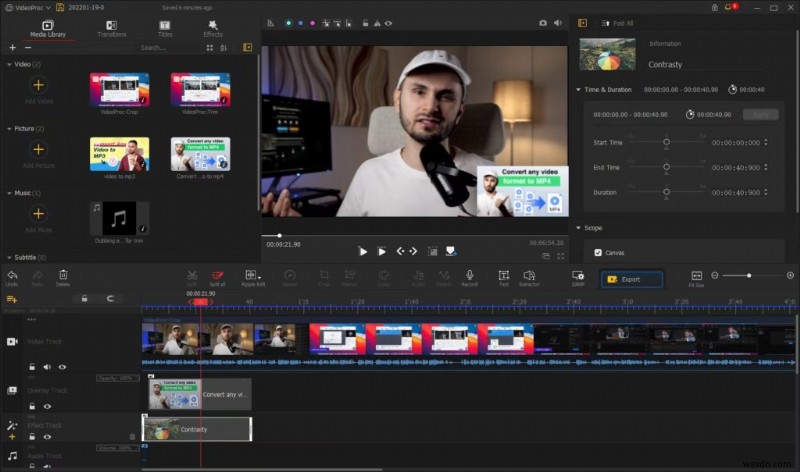
Task: Mute the preview with the speaker icon
Action: 559,22
